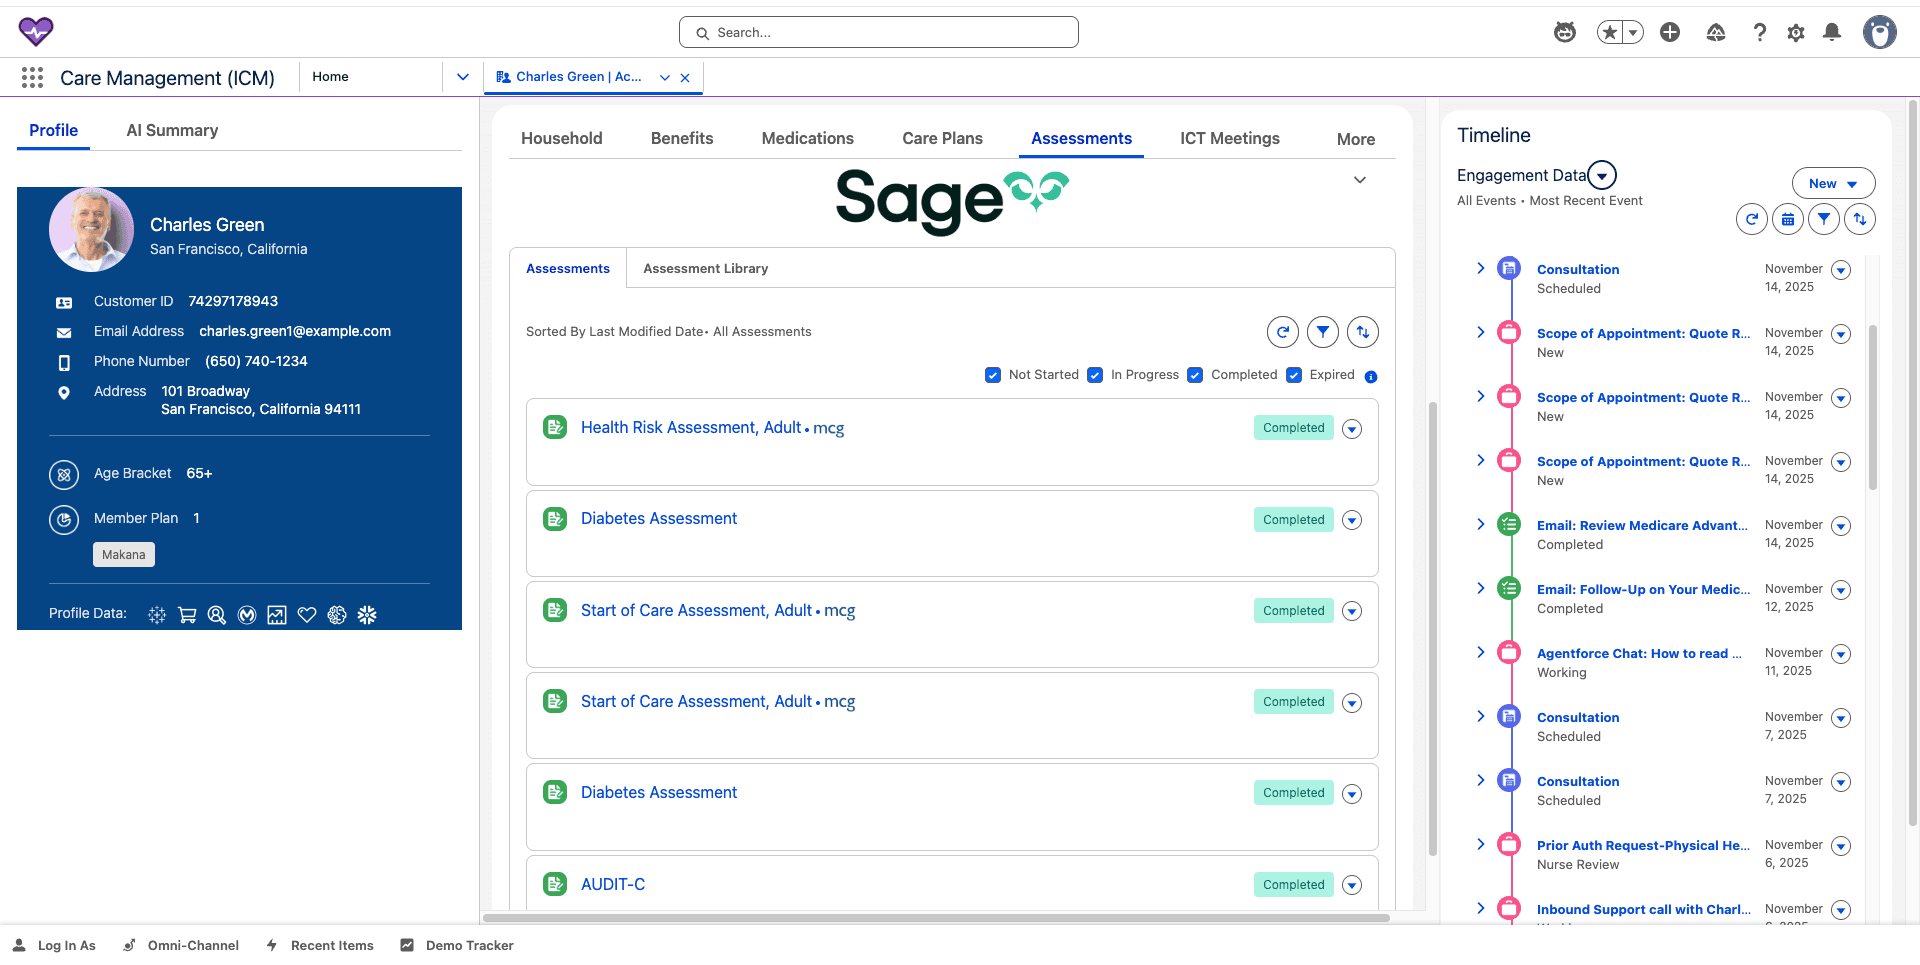Open Recent Items in utility bar
This screenshot has width=1920, height=965.
coord(320,945)
